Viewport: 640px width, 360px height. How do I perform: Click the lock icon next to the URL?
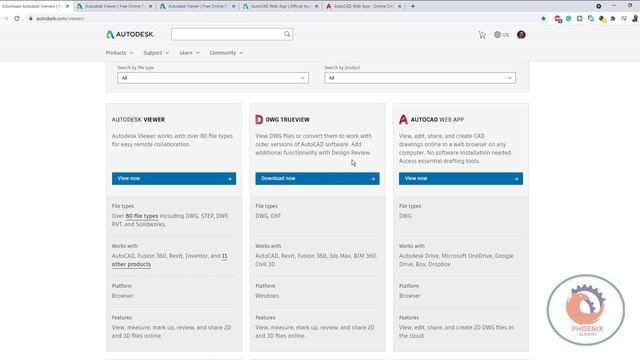[x=31, y=18]
